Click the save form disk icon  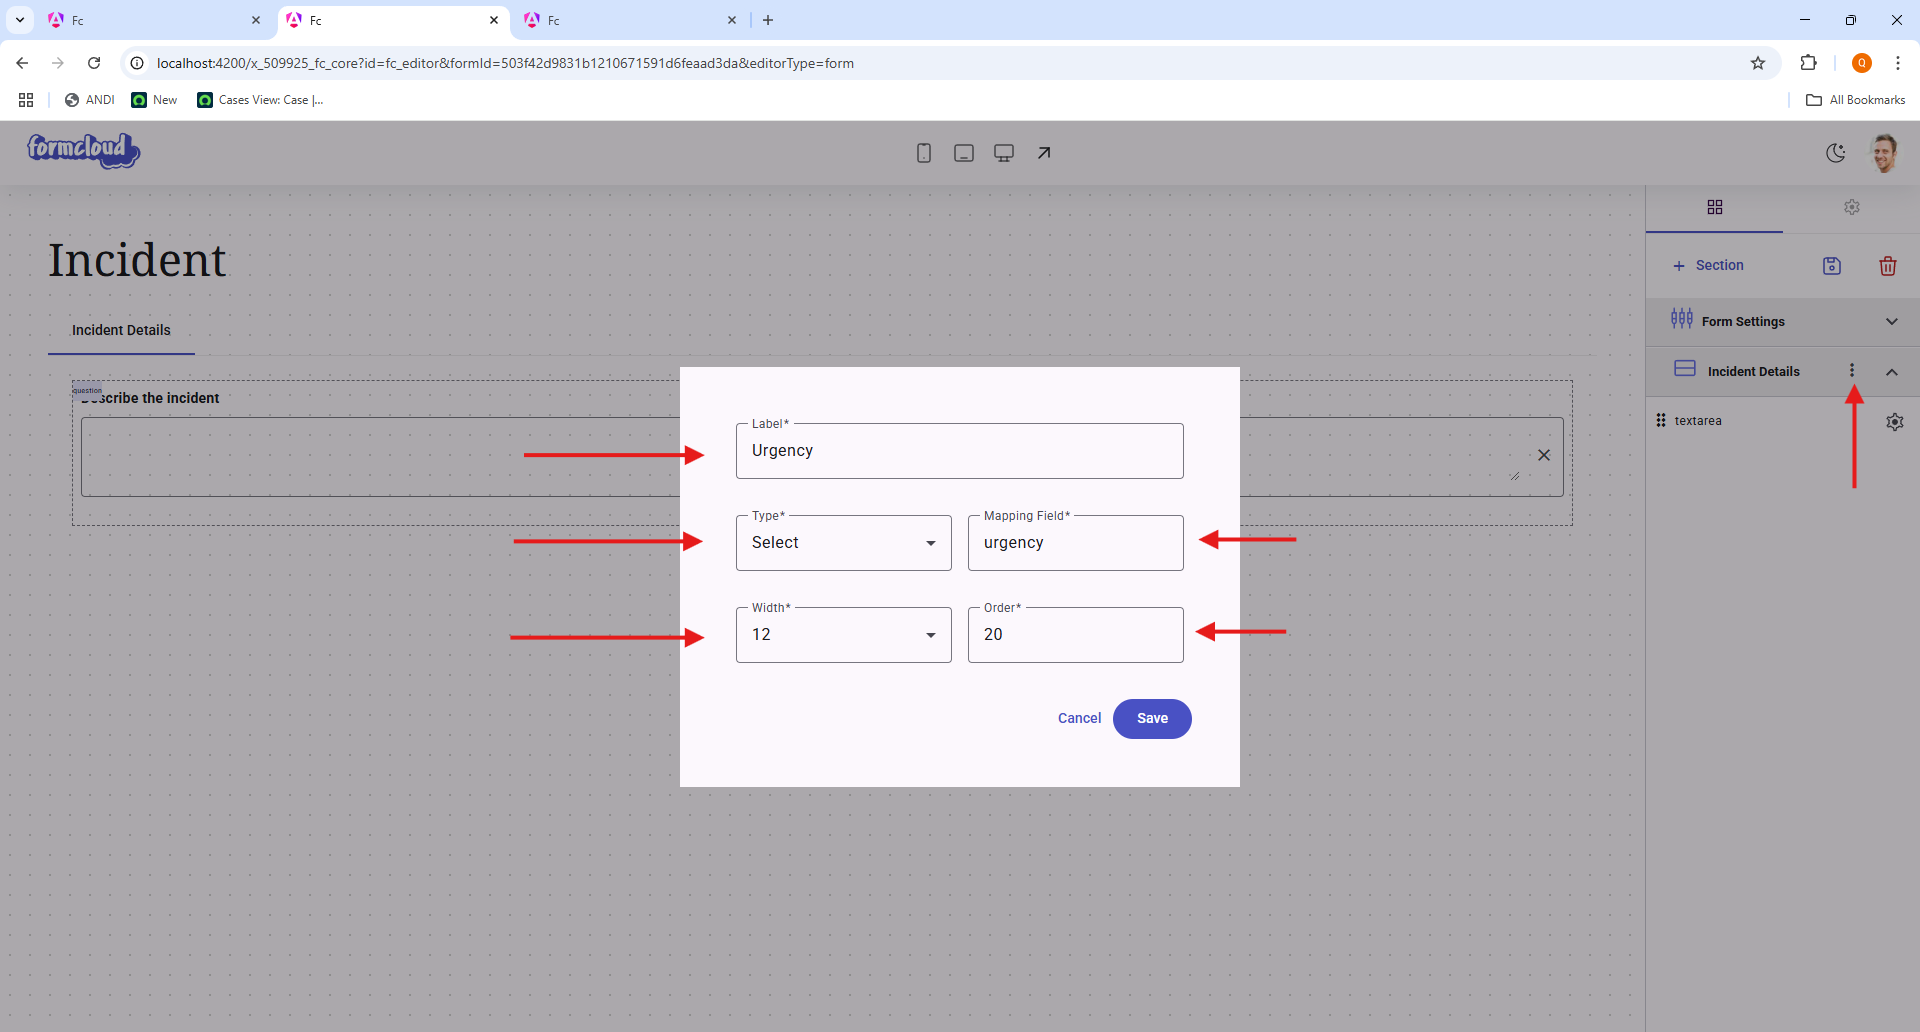[x=1832, y=266]
